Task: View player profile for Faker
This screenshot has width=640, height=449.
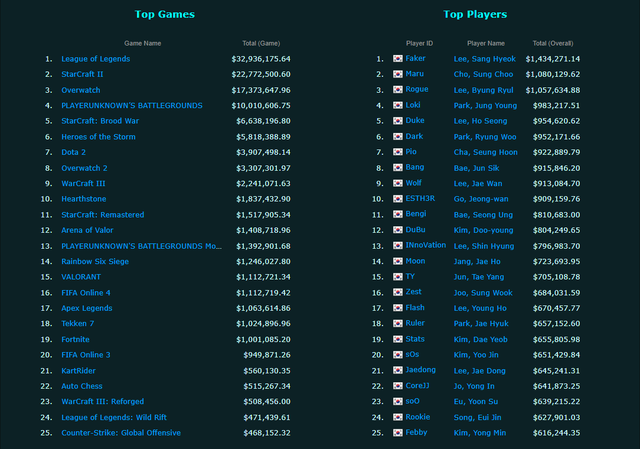Action: point(416,59)
